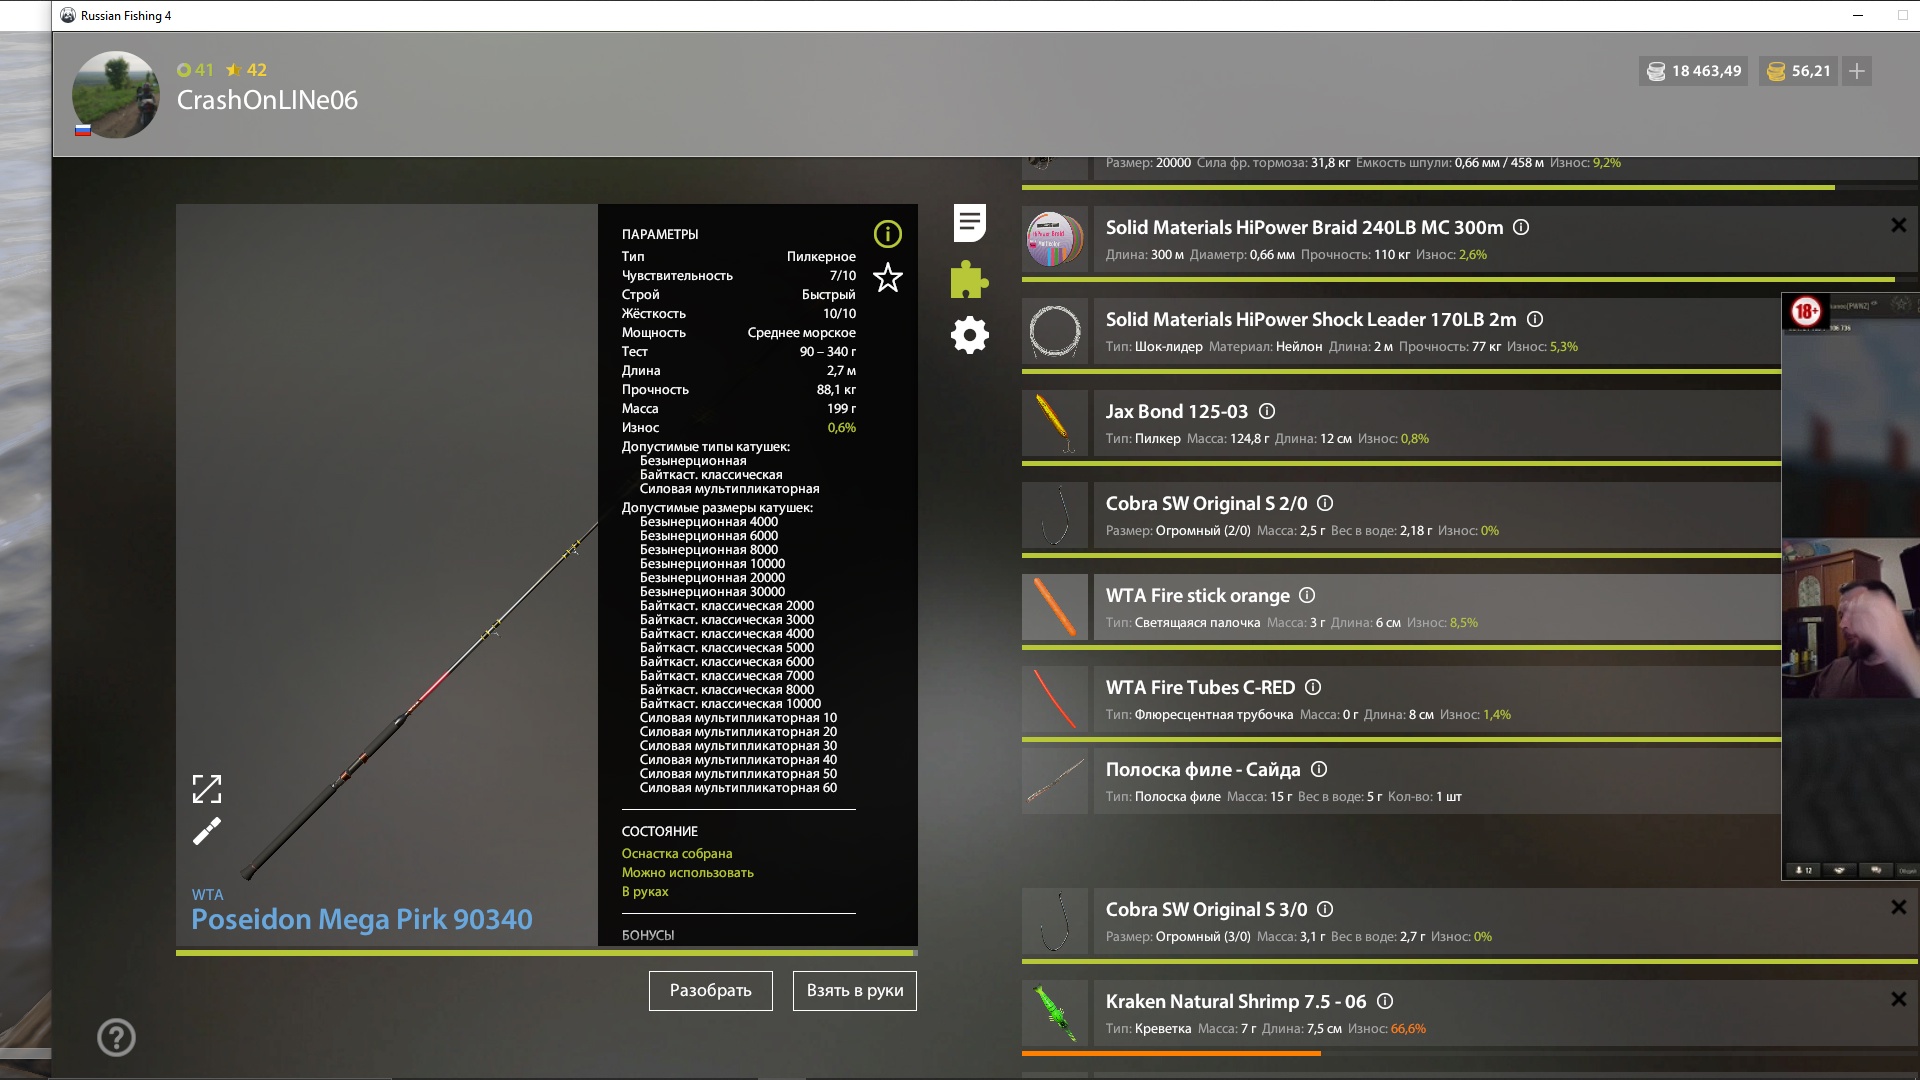Select the Jax Bond pilker thumbnail
Image resolution: width=1920 pixels, height=1080 pixels.
(1055, 424)
